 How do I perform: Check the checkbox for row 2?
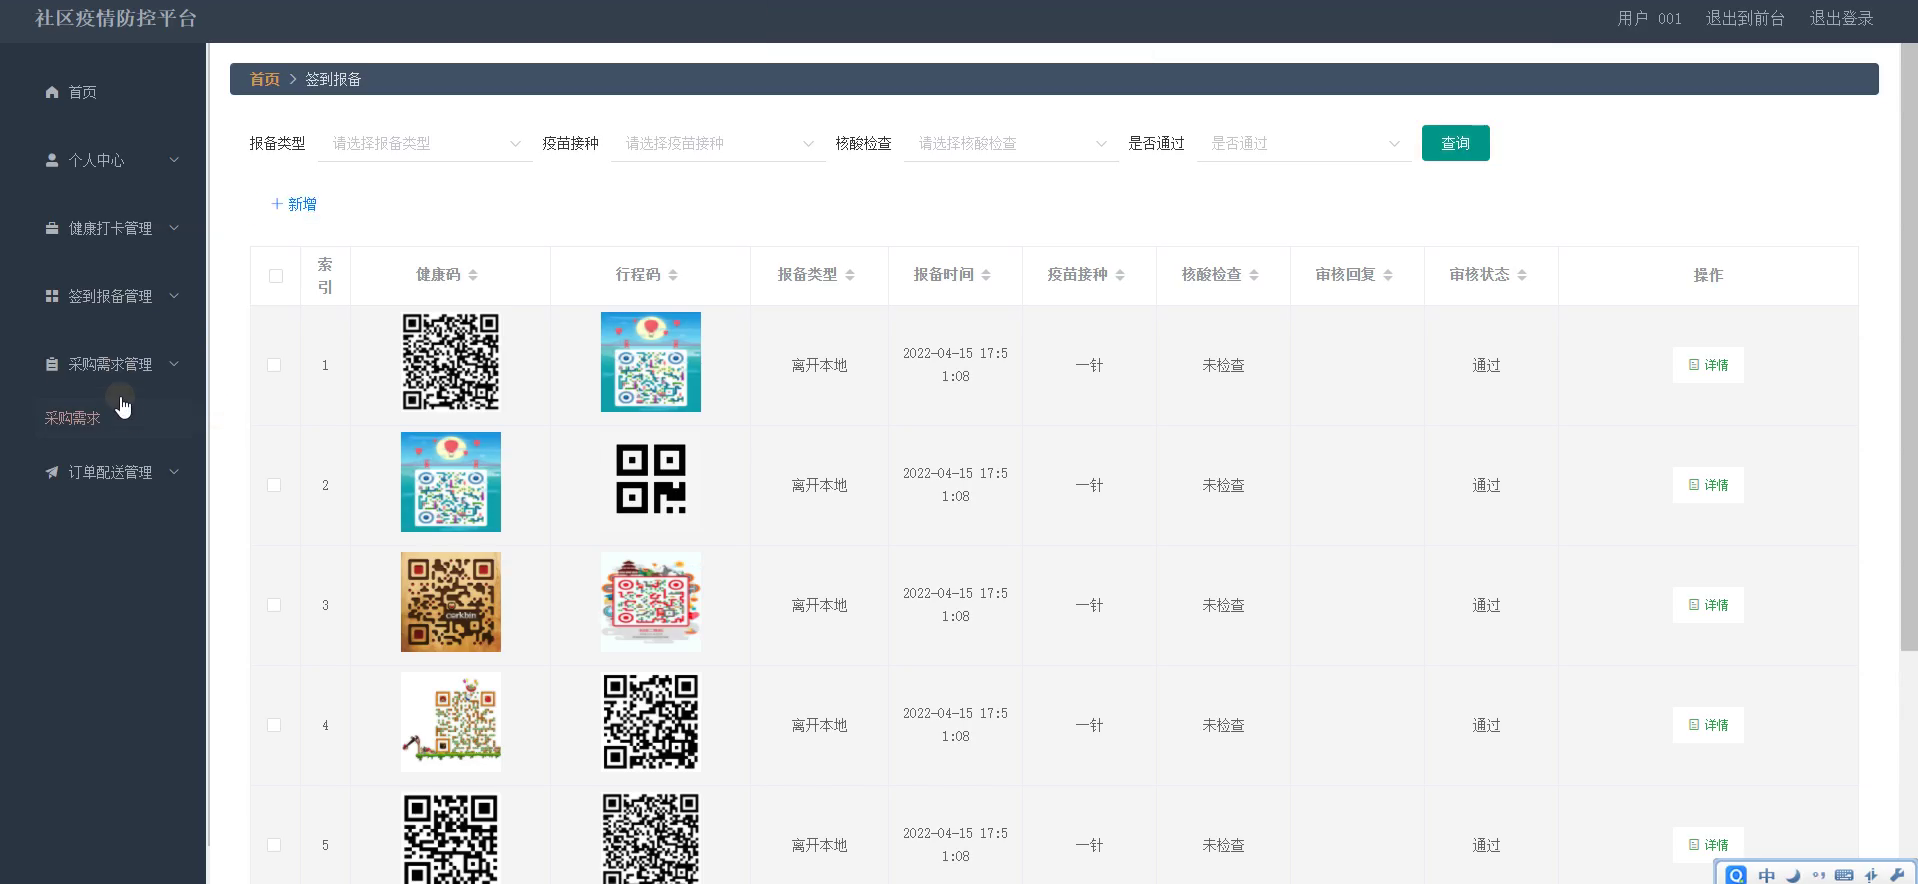[x=274, y=485]
